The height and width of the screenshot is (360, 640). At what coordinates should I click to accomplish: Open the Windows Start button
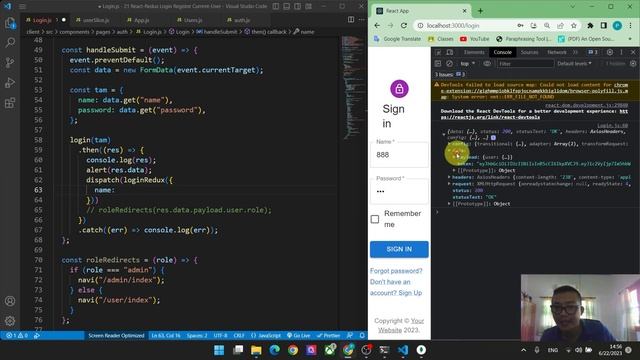[219, 350]
